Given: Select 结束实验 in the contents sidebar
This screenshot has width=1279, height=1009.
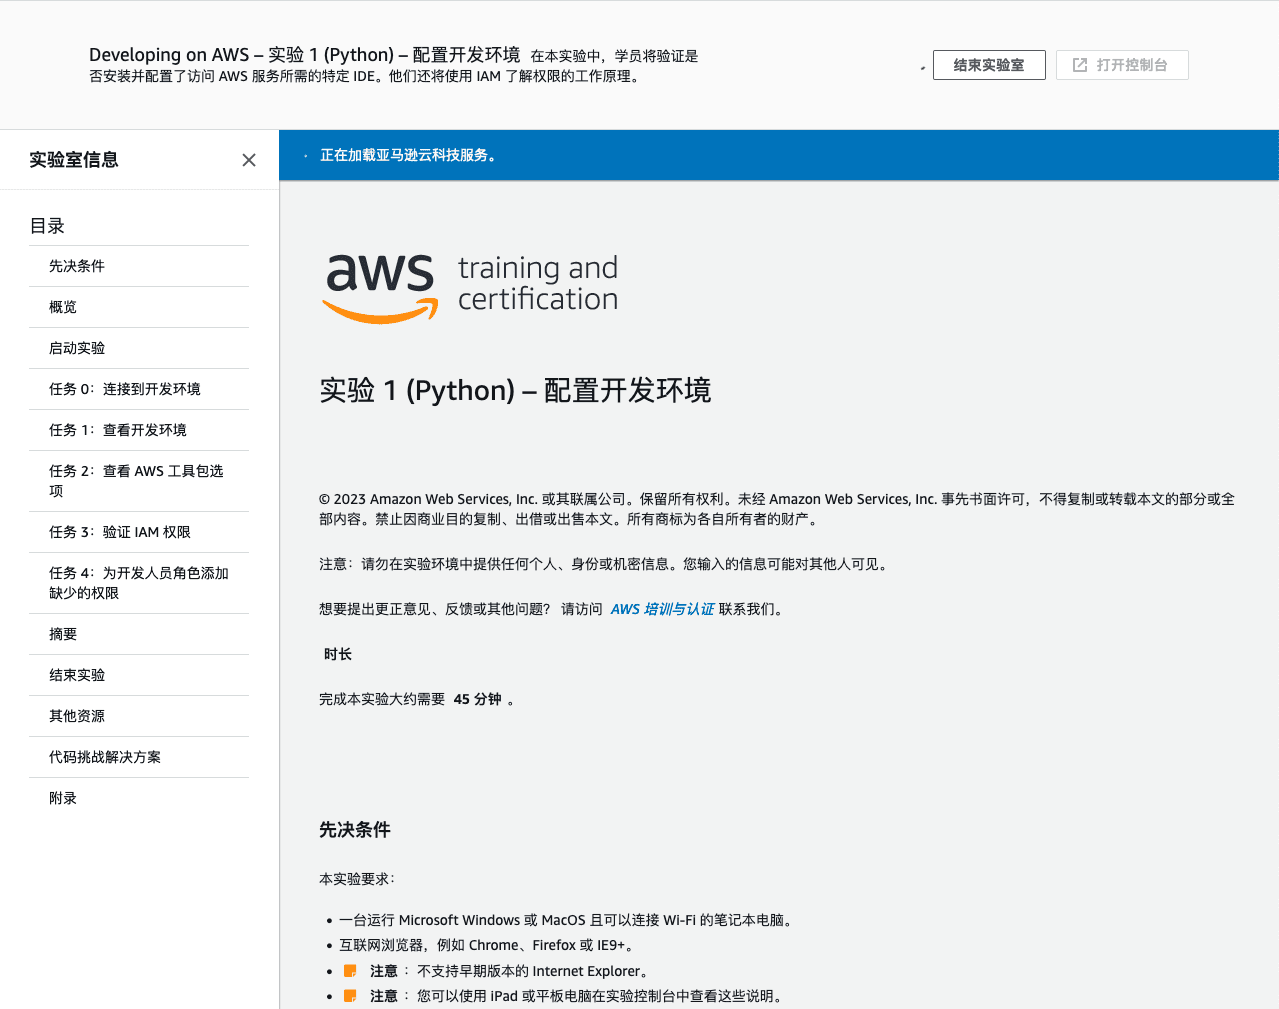Looking at the screenshot, I should click(77, 675).
